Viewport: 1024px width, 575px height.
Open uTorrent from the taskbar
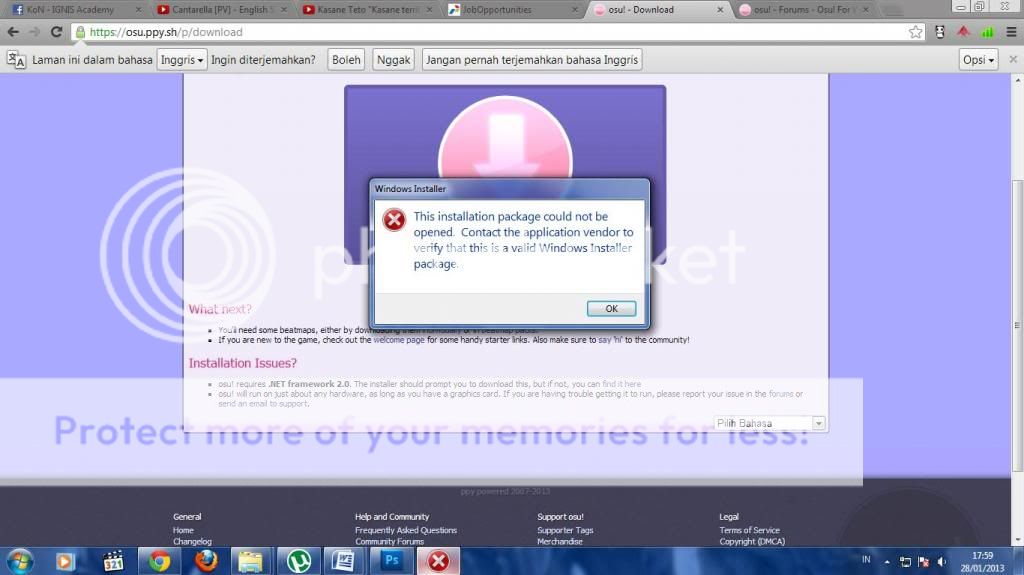[298, 561]
